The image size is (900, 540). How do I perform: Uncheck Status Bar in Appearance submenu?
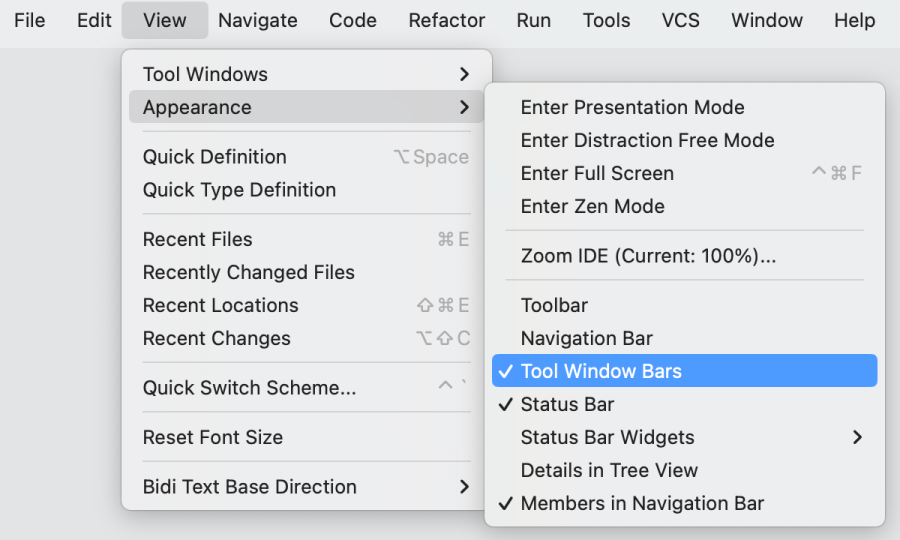pyautogui.click(x=567, y=404)
